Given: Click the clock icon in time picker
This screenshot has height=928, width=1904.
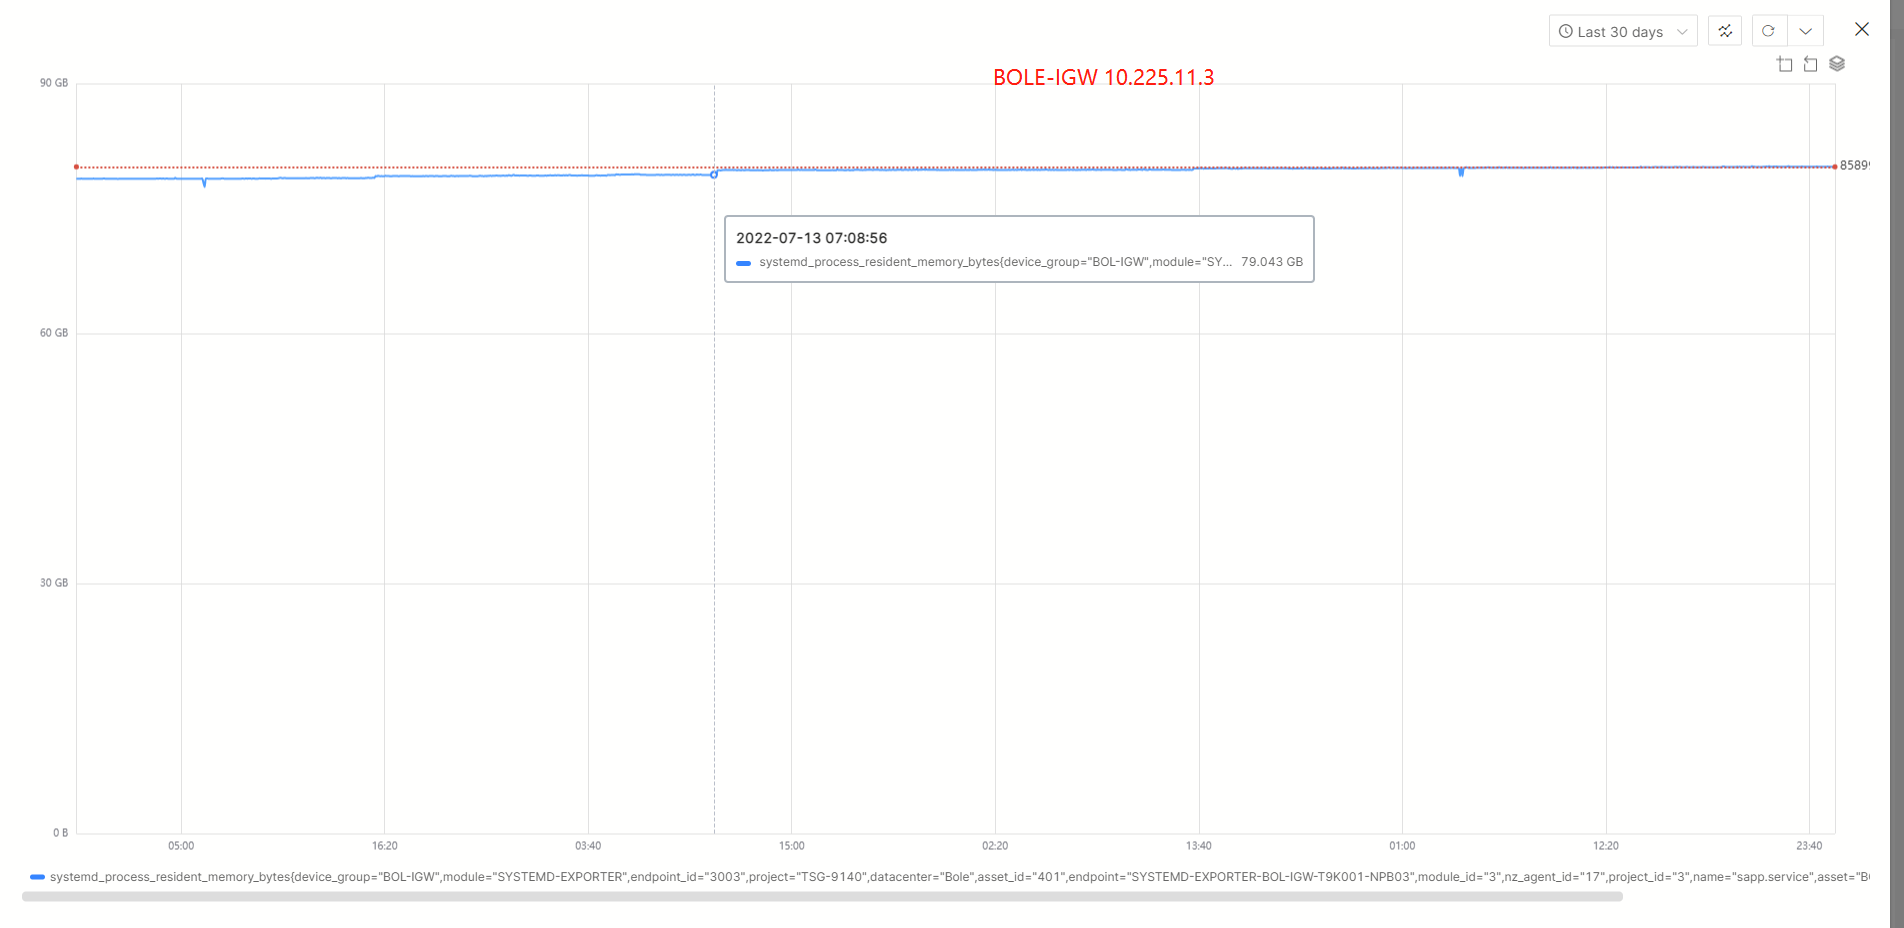Looking at the screenshot, I should tap(1566, 31).
